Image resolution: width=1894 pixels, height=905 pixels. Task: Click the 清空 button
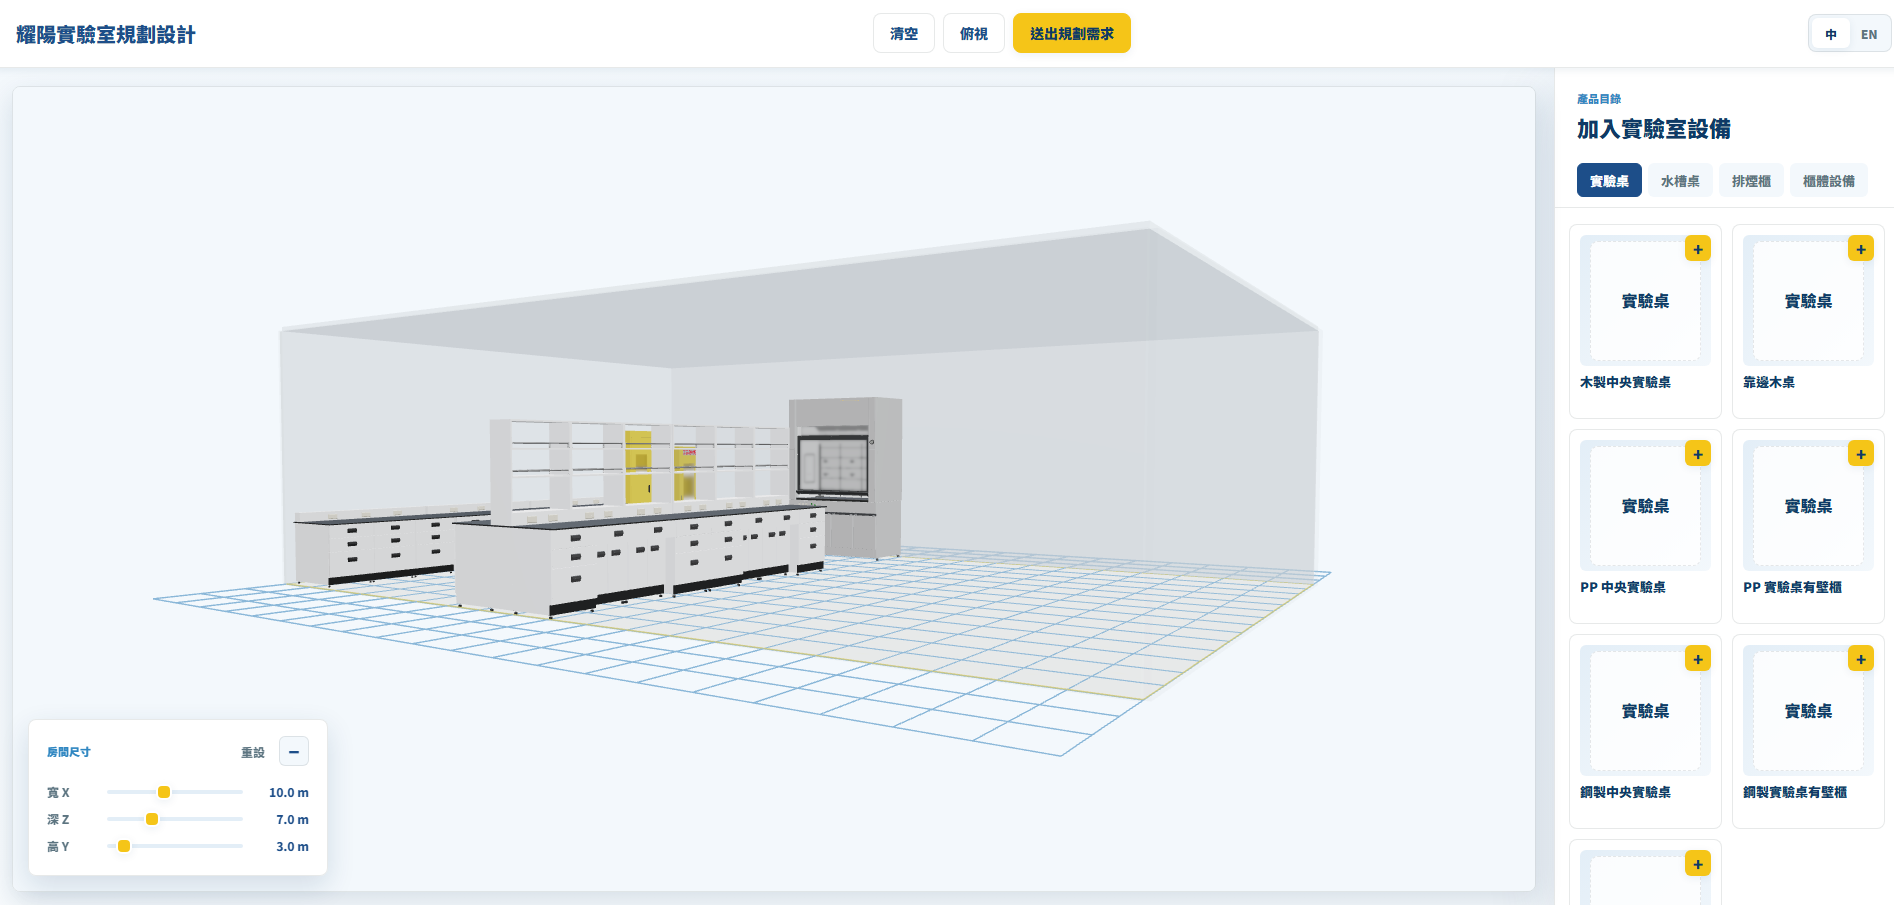tap(904, 33)
